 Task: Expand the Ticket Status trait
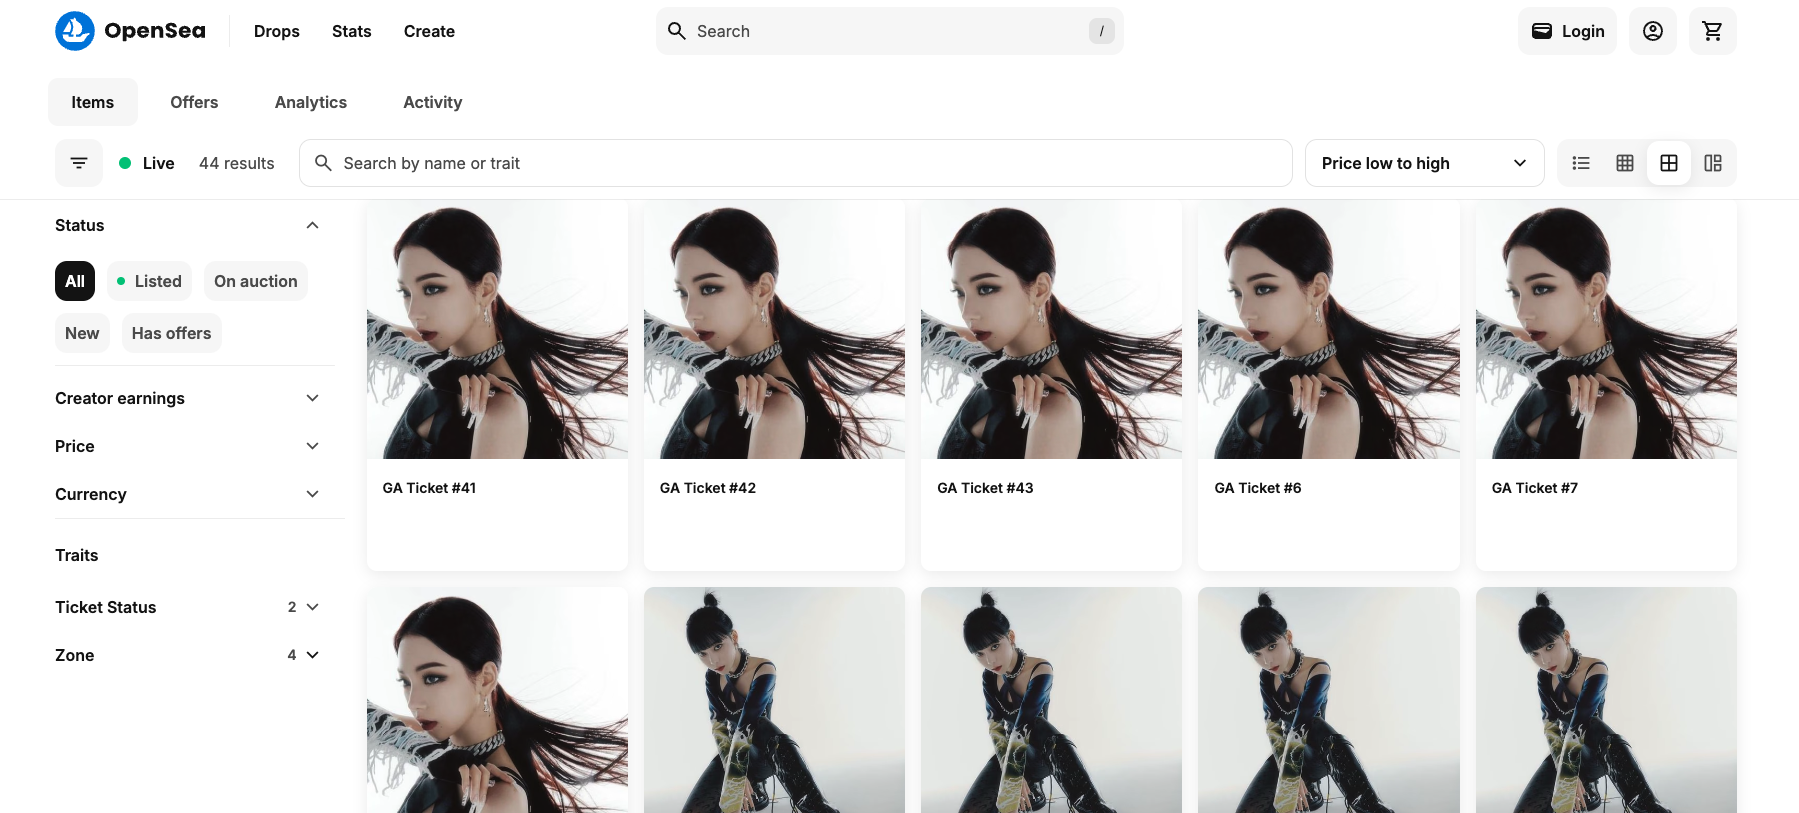click(x=187, y=607)
